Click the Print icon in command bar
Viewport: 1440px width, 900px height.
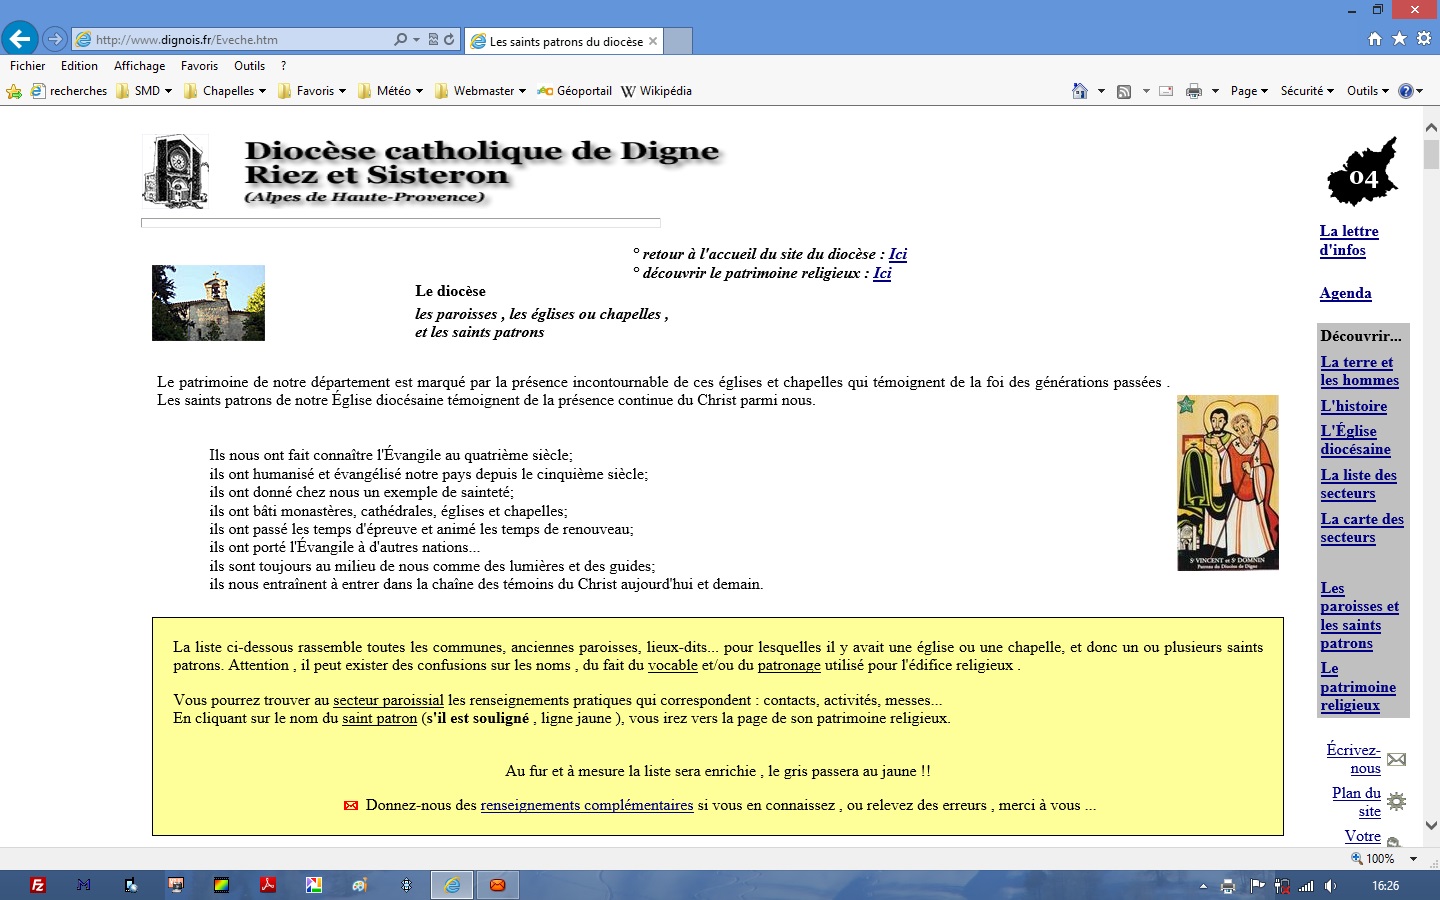[1193, 91]
